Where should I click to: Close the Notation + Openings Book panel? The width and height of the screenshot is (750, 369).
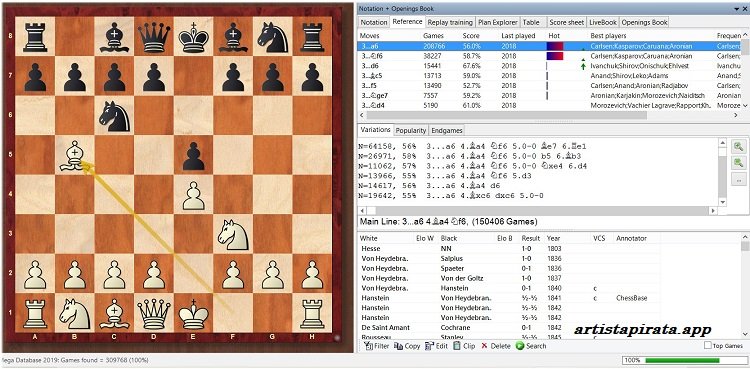pos(744,8)
